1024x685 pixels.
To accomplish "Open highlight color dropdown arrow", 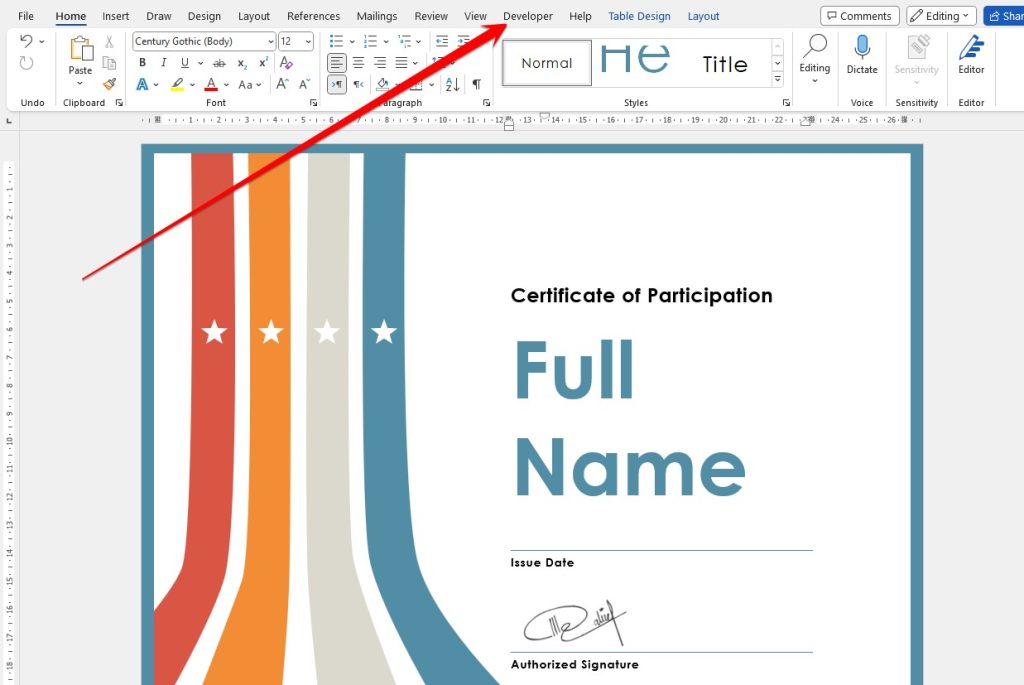I will (x=192, y=85).
